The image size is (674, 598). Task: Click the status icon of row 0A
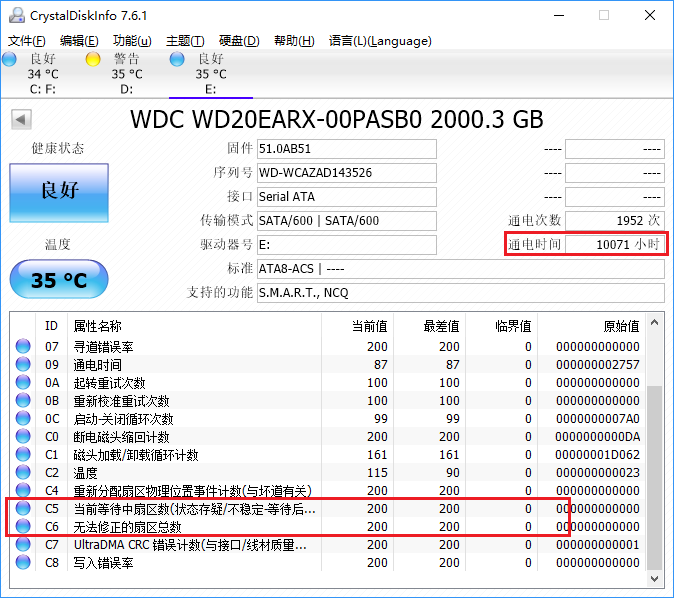[x=23, y=382]
